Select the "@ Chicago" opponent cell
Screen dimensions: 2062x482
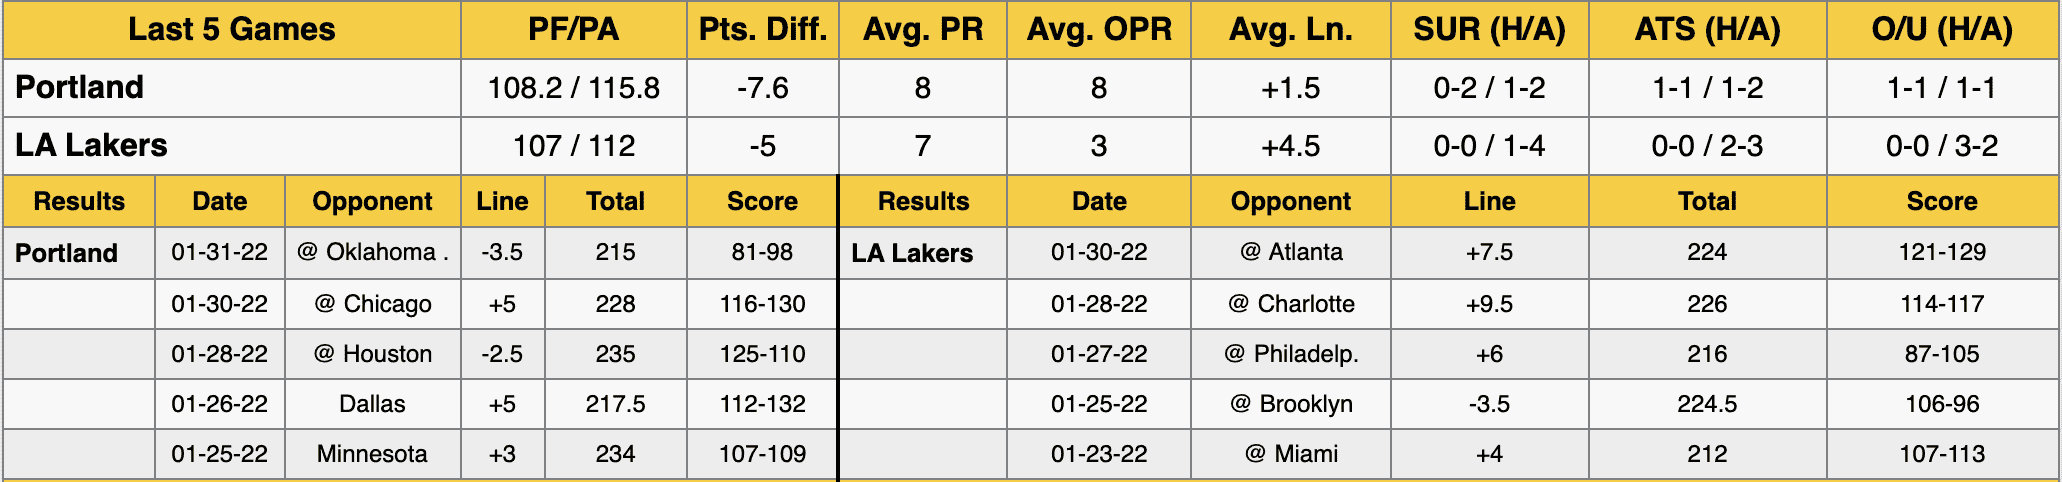tap(372, 304)
